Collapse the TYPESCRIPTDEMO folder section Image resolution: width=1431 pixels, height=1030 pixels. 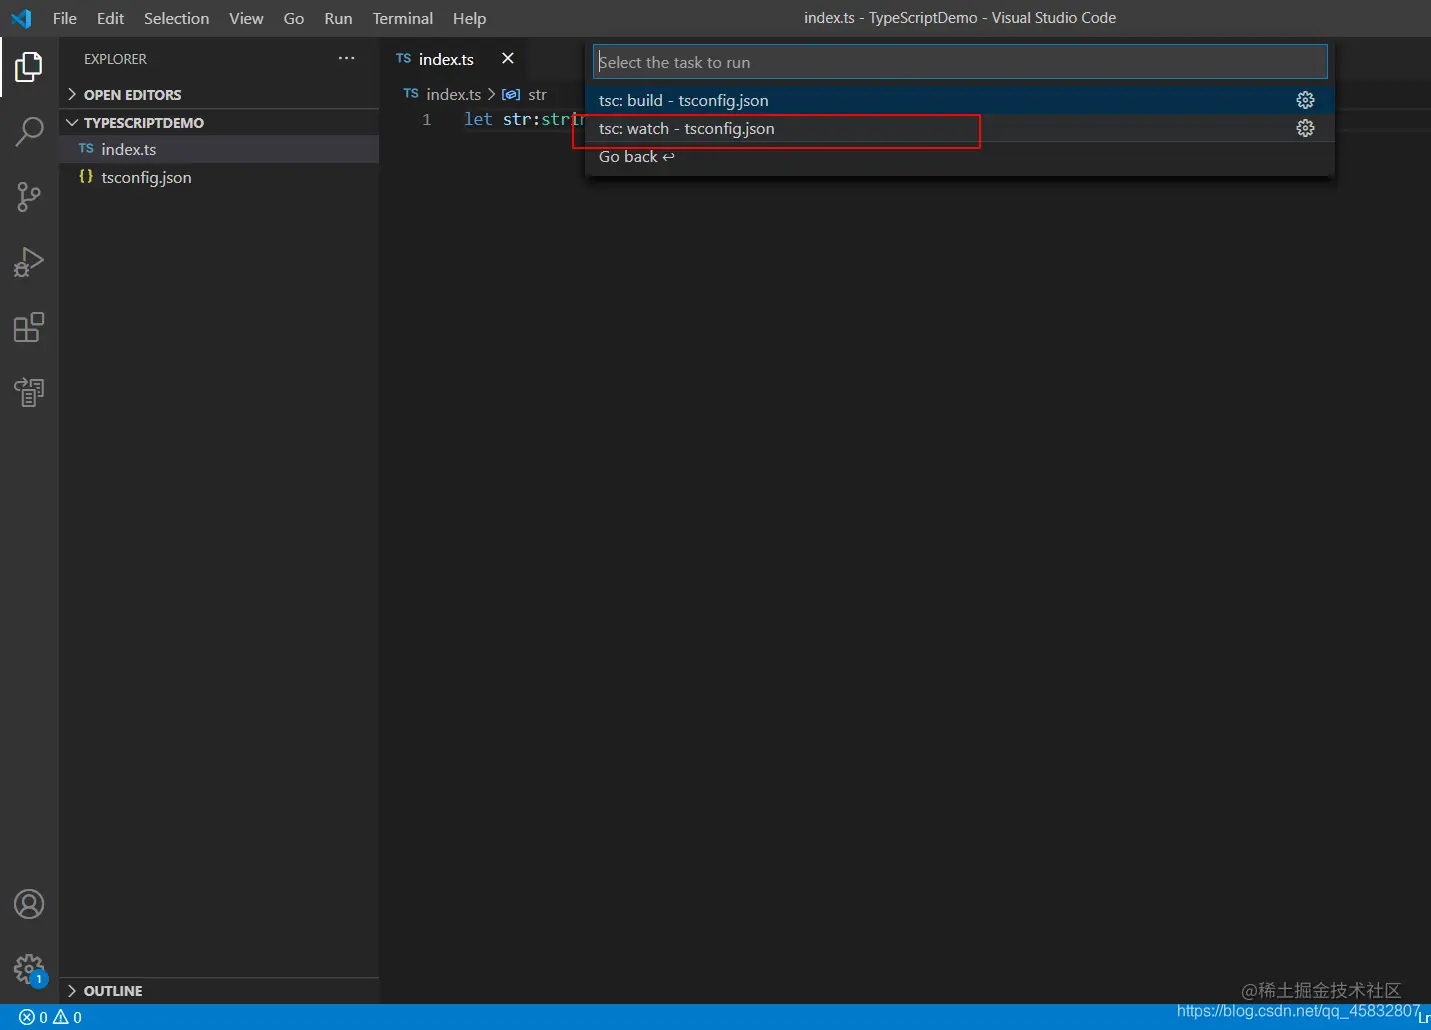[219, 122]
